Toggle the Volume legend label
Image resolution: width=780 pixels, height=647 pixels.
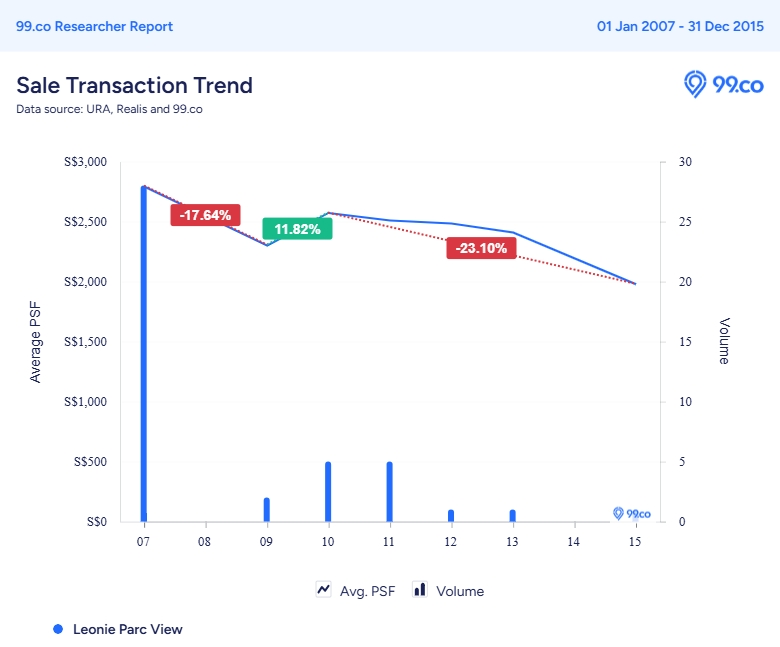[x=460, y=591]
